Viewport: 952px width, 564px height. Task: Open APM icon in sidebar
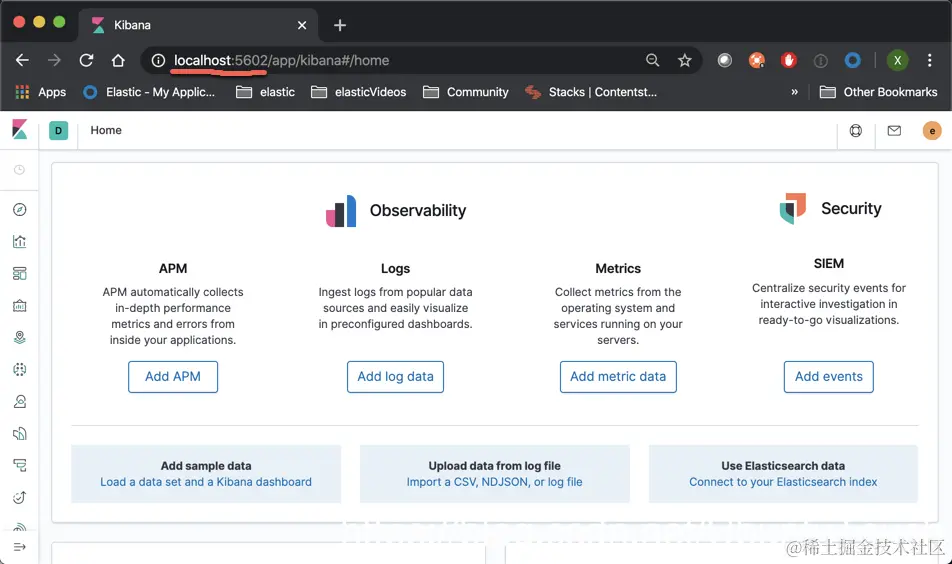(x=19, y=466)
